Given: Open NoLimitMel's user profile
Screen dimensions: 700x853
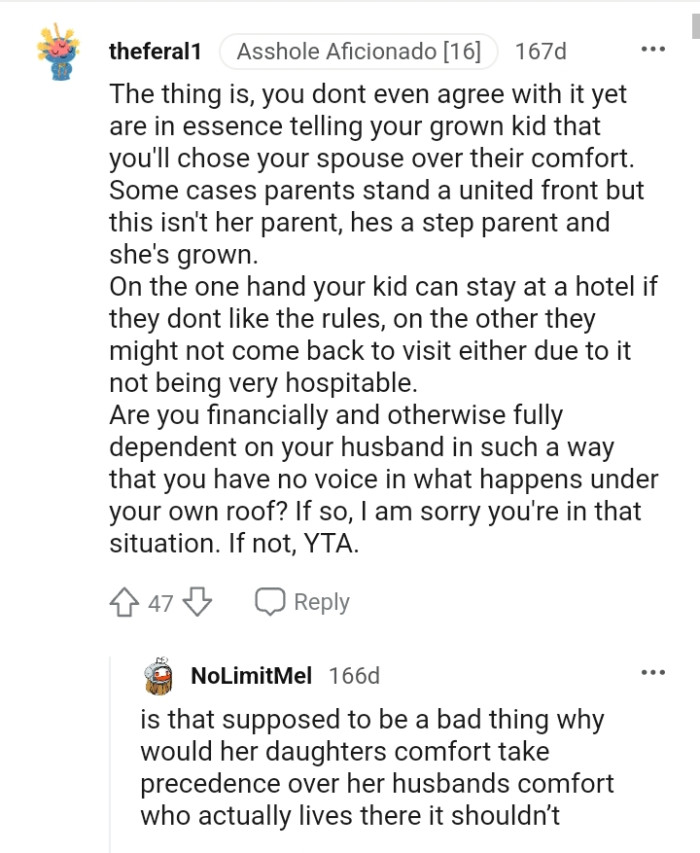Looking at the screenshot, I should click(x=251, y=675).
